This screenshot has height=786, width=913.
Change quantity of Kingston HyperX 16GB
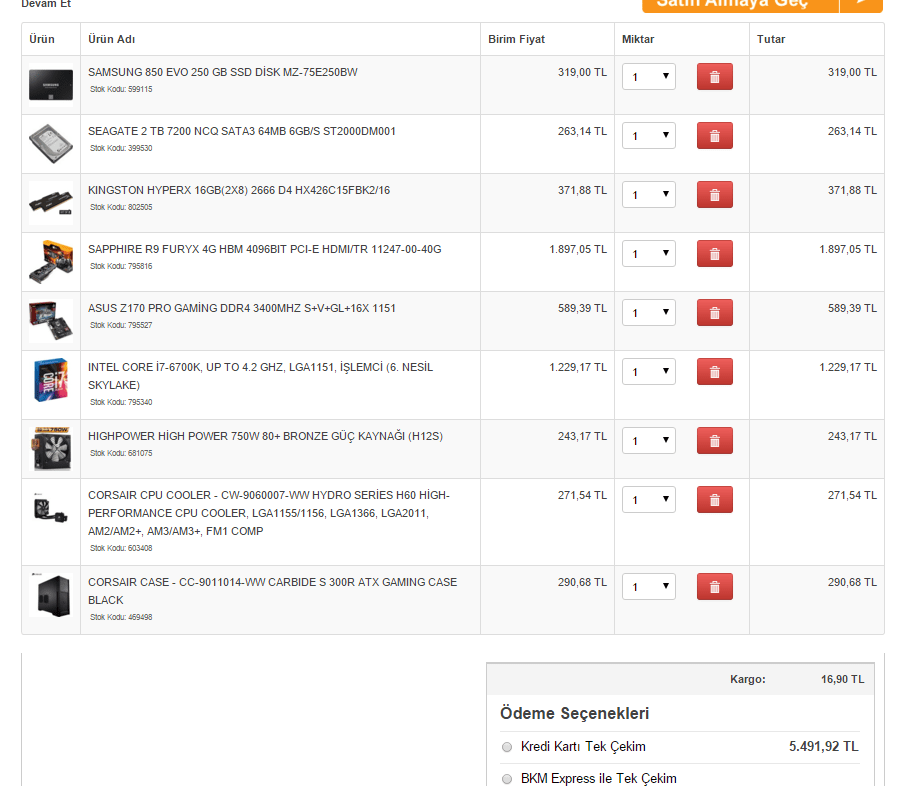tap(649, 194)
